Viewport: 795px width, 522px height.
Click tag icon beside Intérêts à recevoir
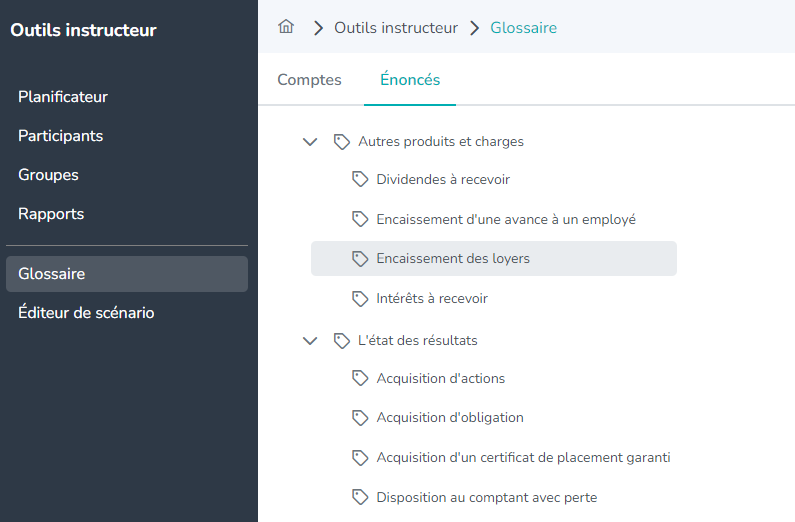pyautogui.click(x=360, y=299)
